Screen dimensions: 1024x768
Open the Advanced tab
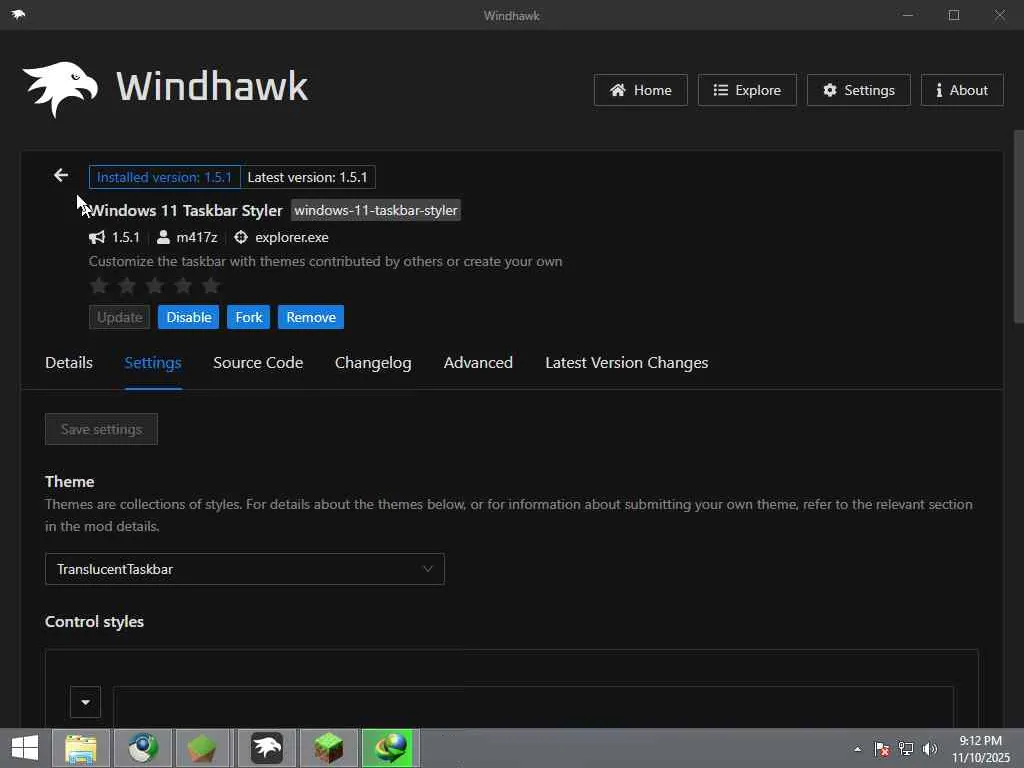click(x=478, y=363)
